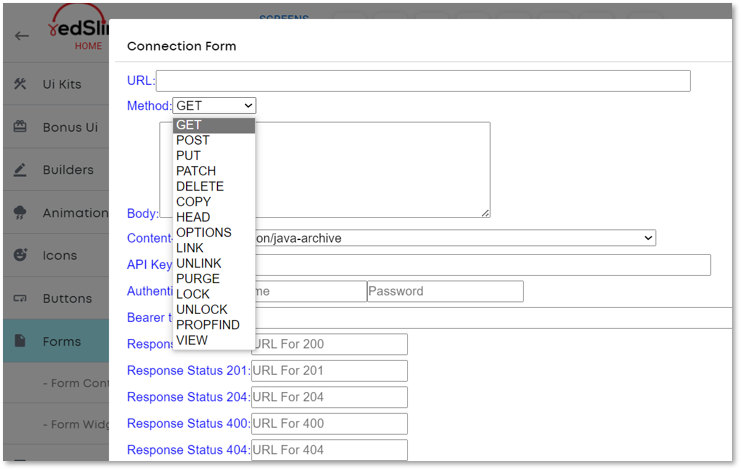Pick COPY from the method list

coord(214,202)
